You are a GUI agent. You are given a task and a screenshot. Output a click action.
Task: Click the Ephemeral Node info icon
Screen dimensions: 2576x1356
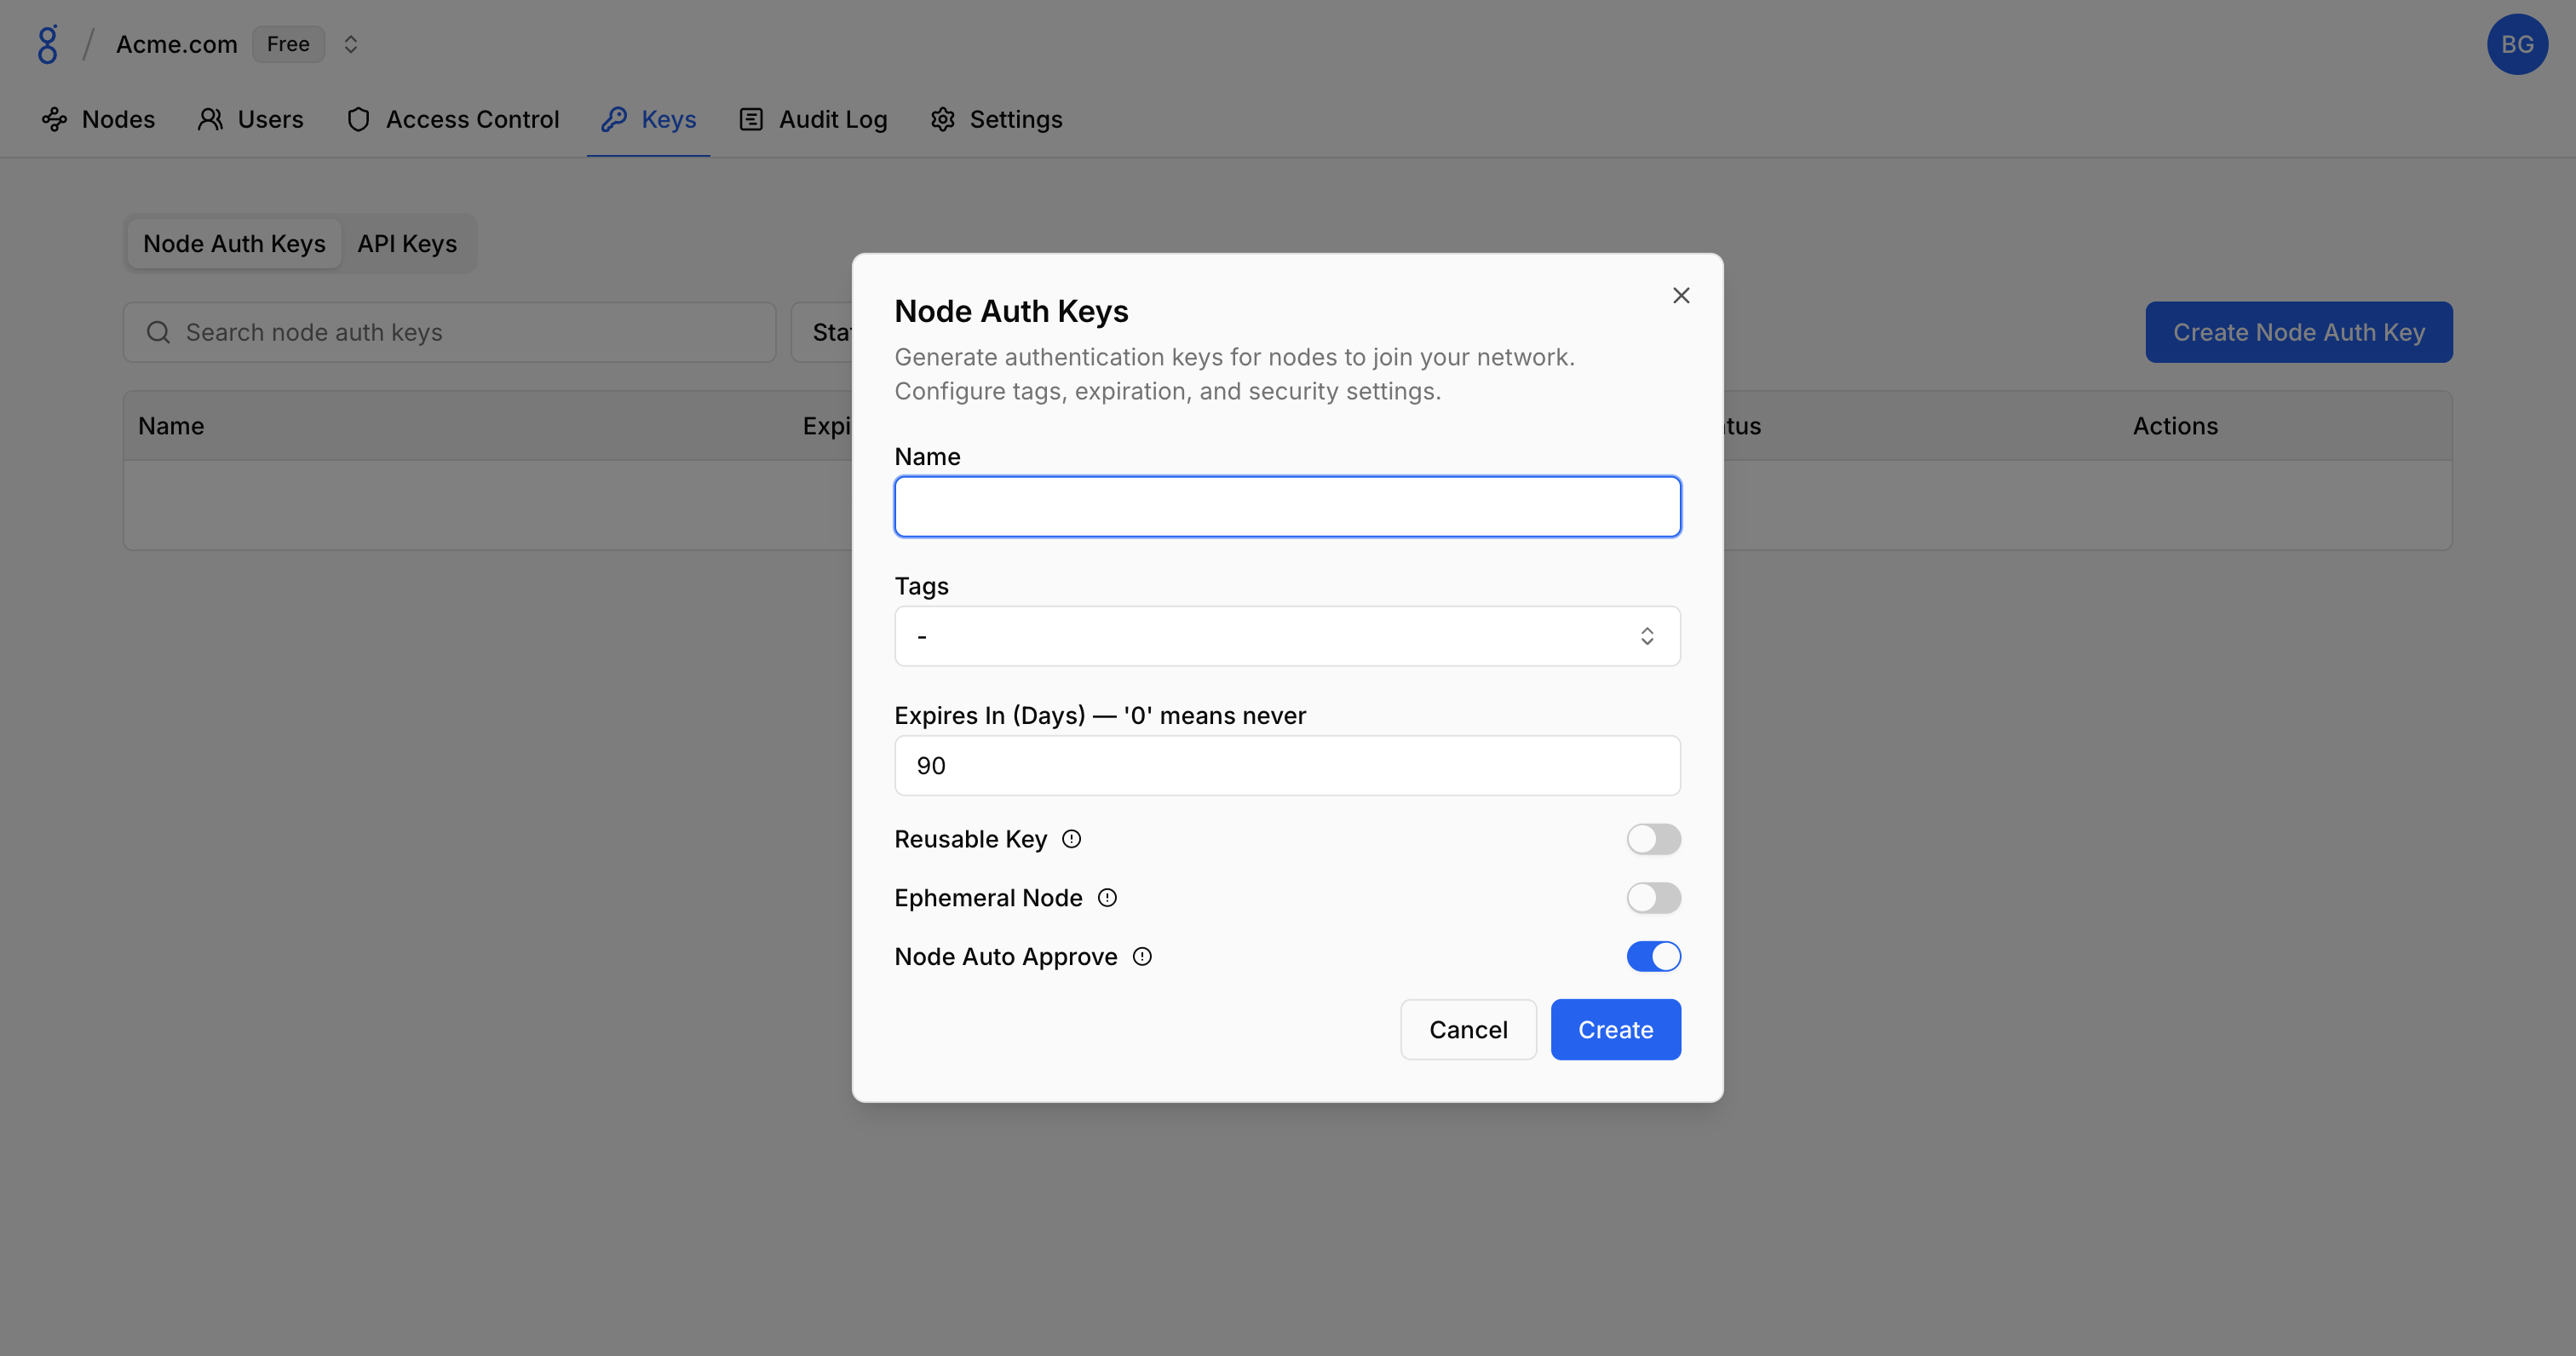(x=1107, y=898)
